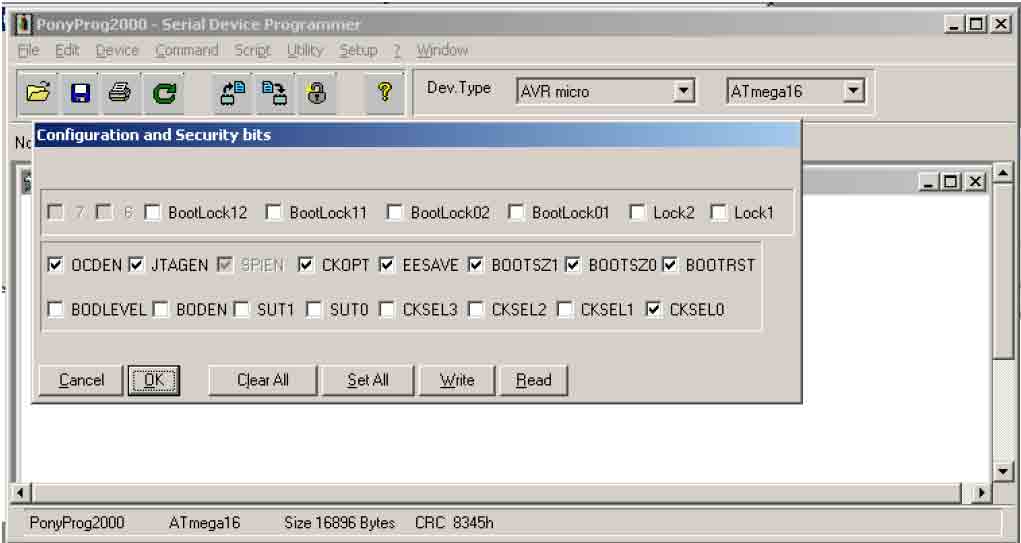
Task: Open the File menu
Action: (x=28, y=50)
